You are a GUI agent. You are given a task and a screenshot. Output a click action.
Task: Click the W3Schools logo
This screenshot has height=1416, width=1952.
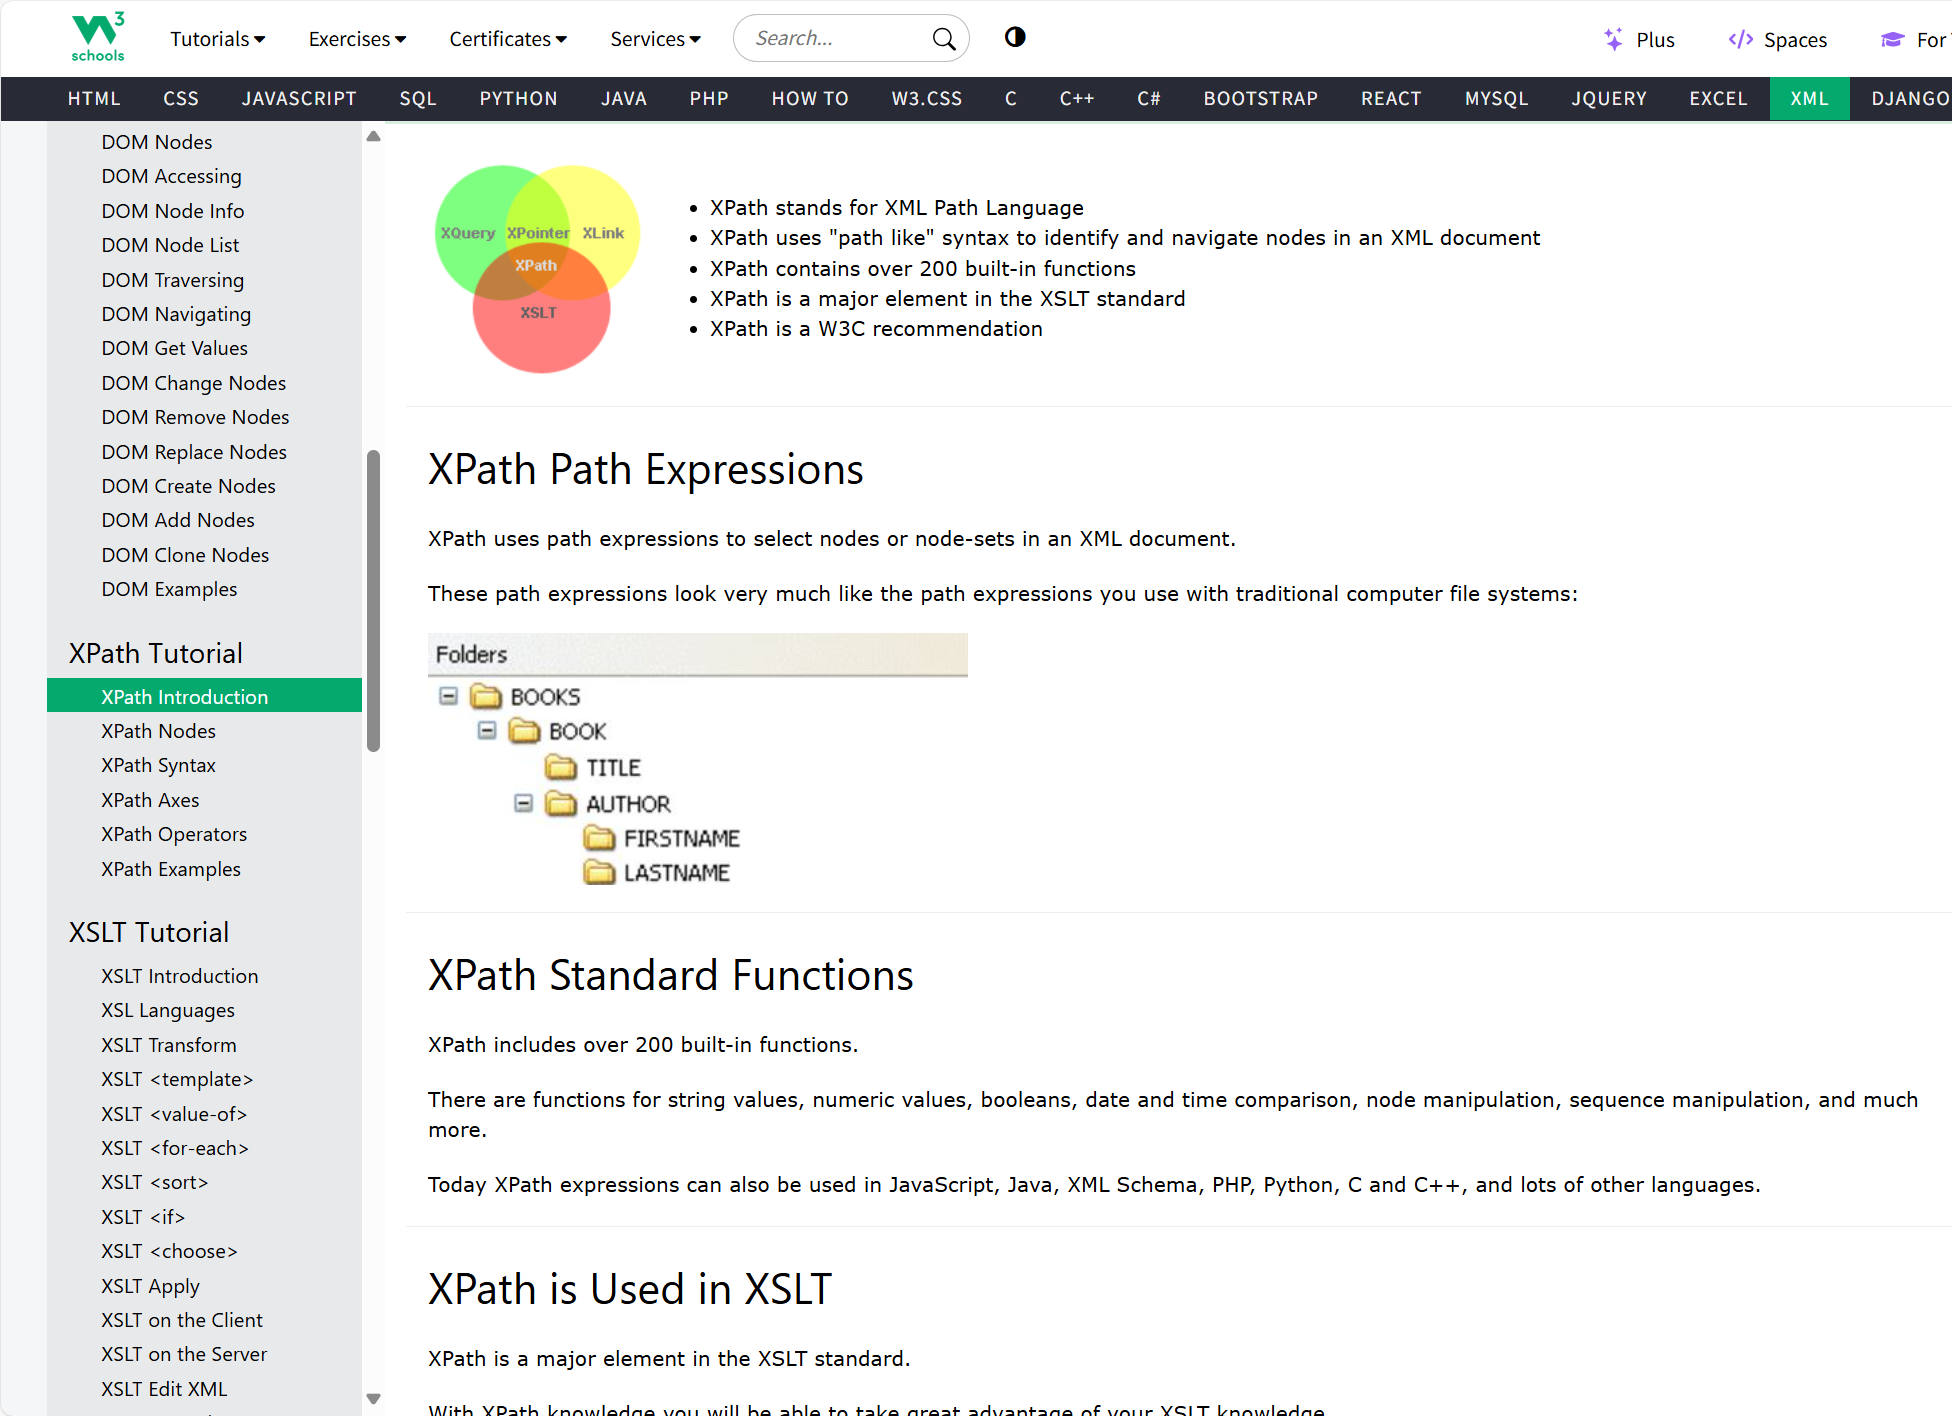coord(98,38)
